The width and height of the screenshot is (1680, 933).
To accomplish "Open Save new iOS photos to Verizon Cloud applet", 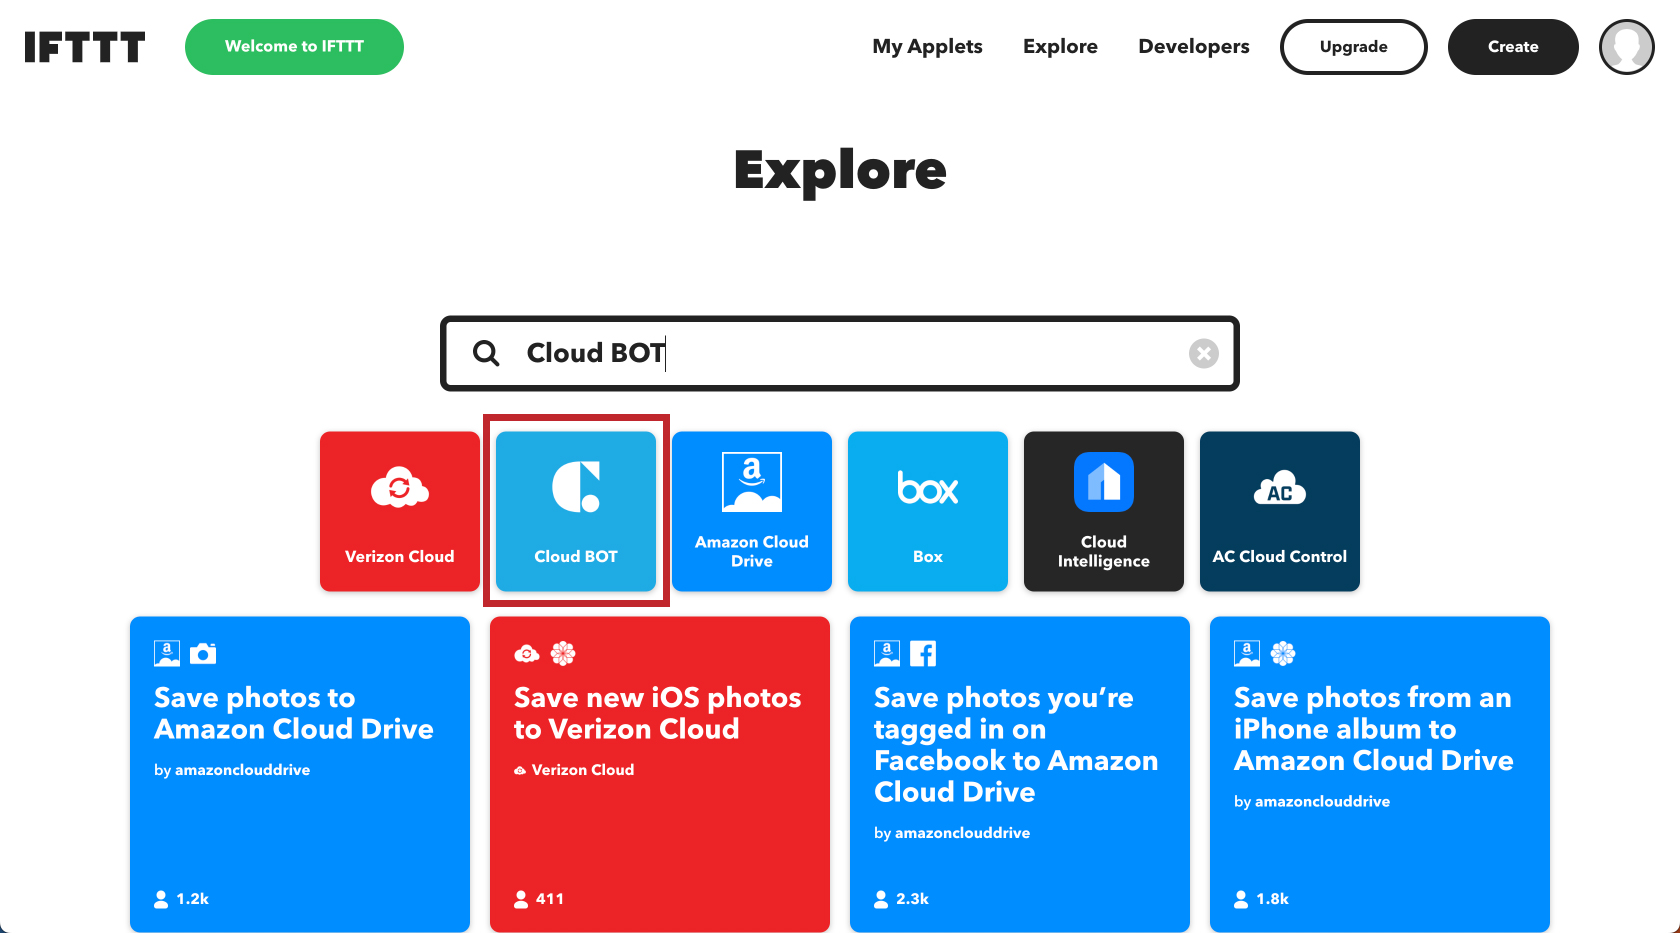I will click(660, 774).
